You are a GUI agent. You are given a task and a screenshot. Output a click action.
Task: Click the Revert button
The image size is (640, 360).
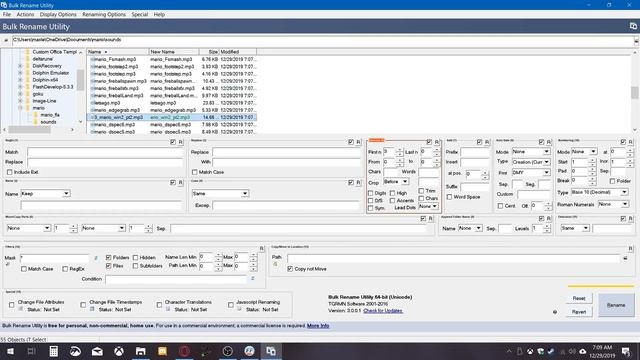(579, 312)
